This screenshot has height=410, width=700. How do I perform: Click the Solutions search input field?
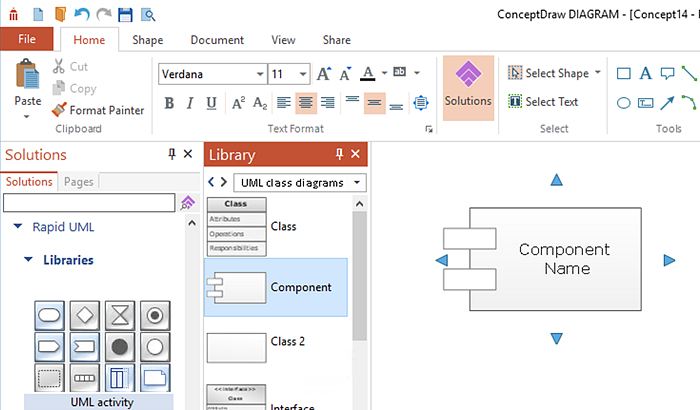click(89, 203)
